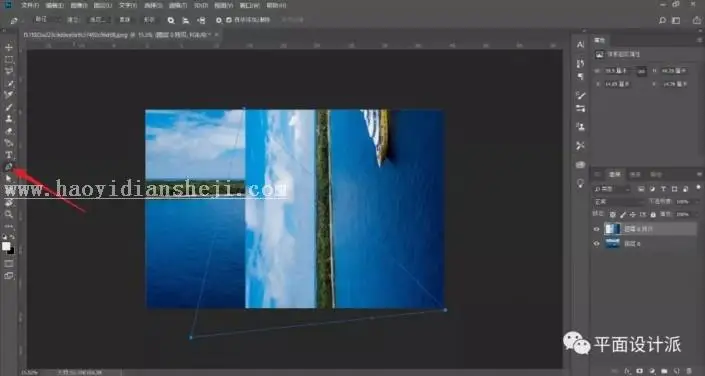The width and height of the screenshot is (705, 376).
Task: Toggle the layer filtering switch
Action: [x=698, y=188]
